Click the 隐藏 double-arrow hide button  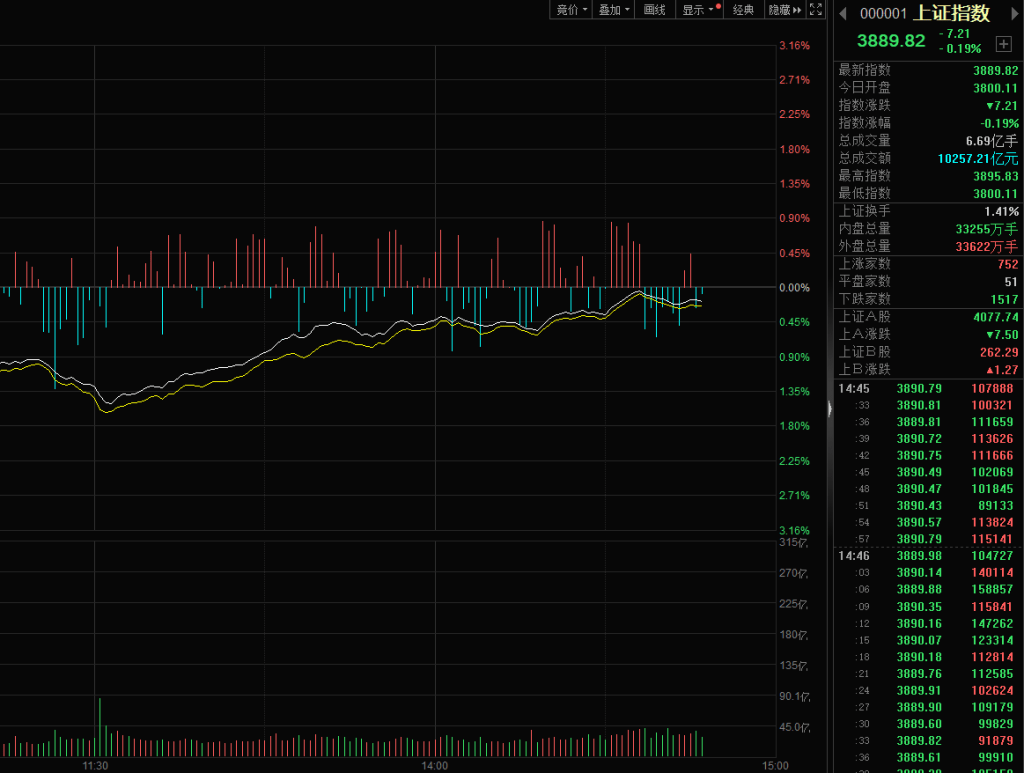(785, 10)
